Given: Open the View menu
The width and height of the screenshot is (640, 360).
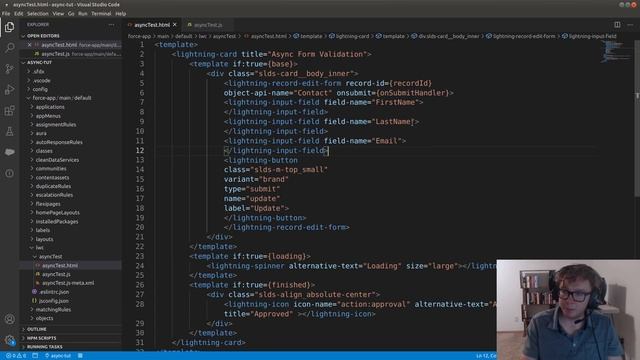Looking at the screenshot, I should click(x=58, y=13).
